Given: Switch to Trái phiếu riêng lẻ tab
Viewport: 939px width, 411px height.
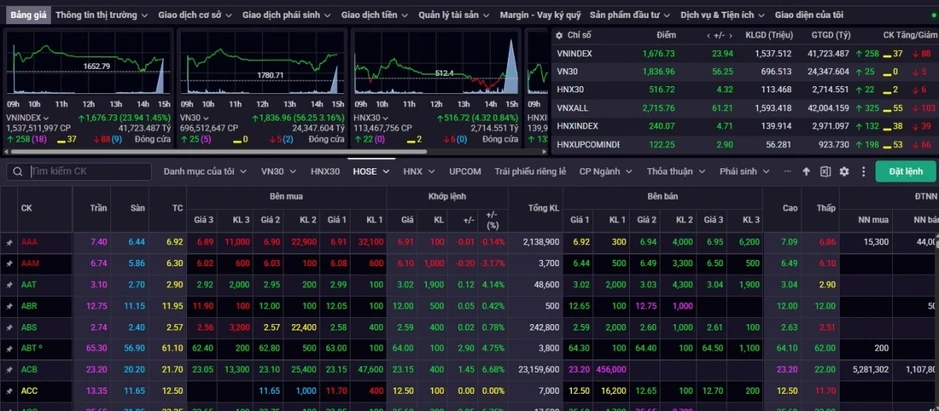Looking at the screenshot, I should point(530,171).
